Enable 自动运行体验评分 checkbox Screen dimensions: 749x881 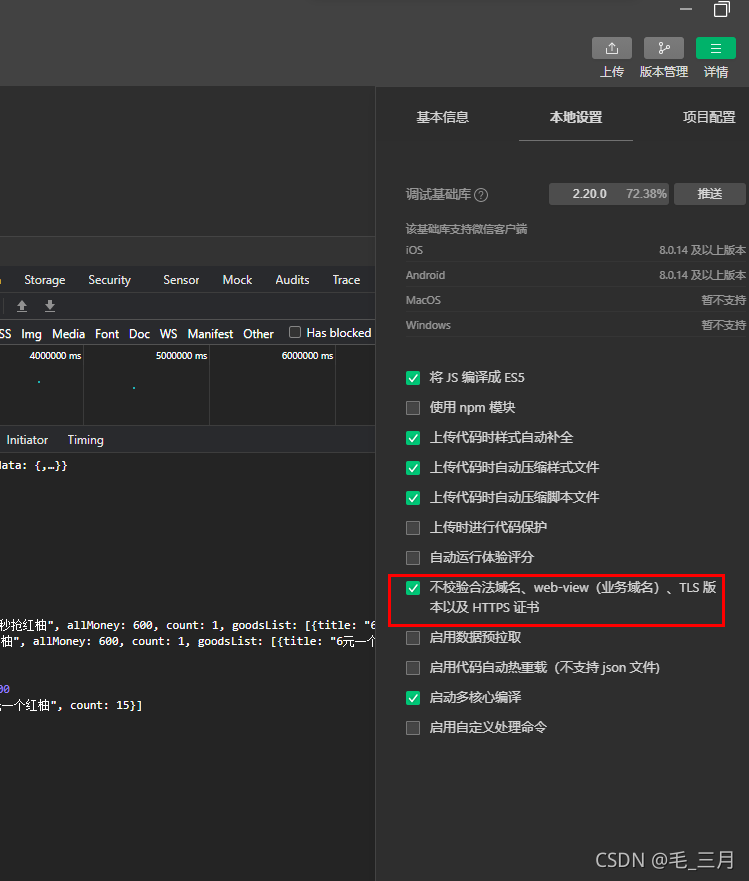[x=413, y=557]
